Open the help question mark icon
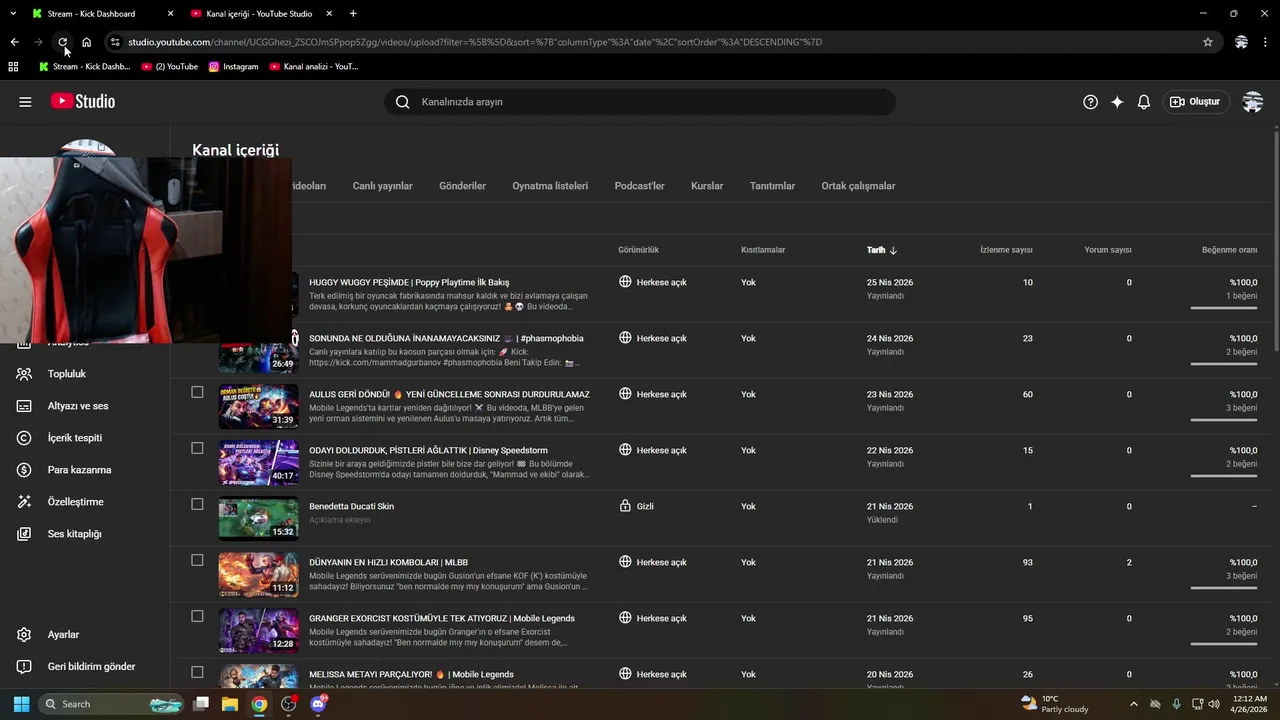Viewport: 1280px width, 720px height. tap(1090, 102)
